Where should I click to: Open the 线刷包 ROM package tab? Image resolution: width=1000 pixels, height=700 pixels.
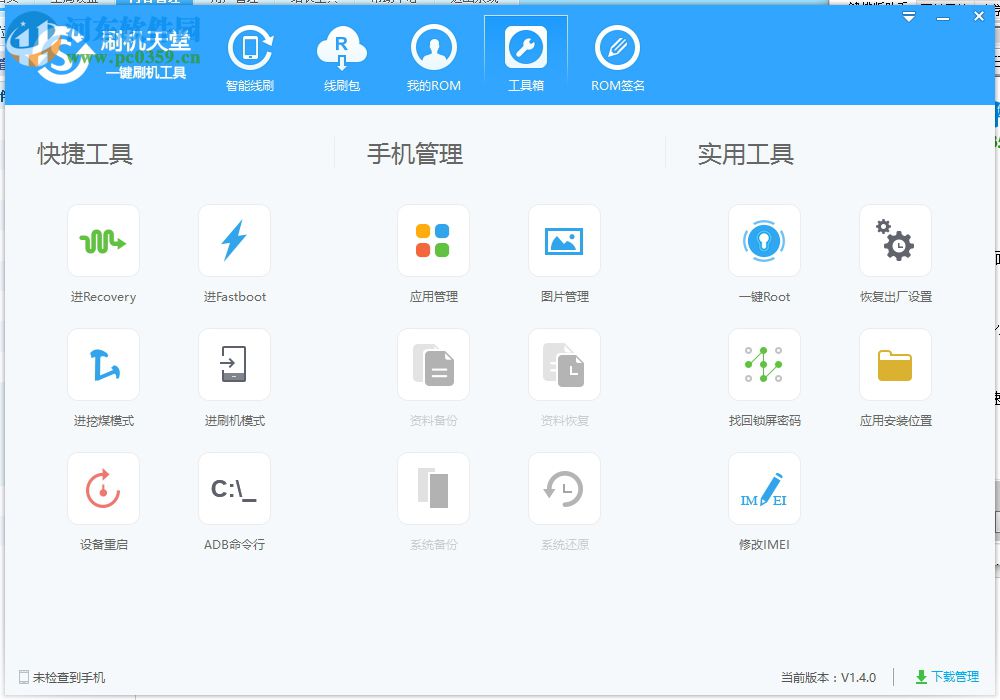tap(341, 55)
